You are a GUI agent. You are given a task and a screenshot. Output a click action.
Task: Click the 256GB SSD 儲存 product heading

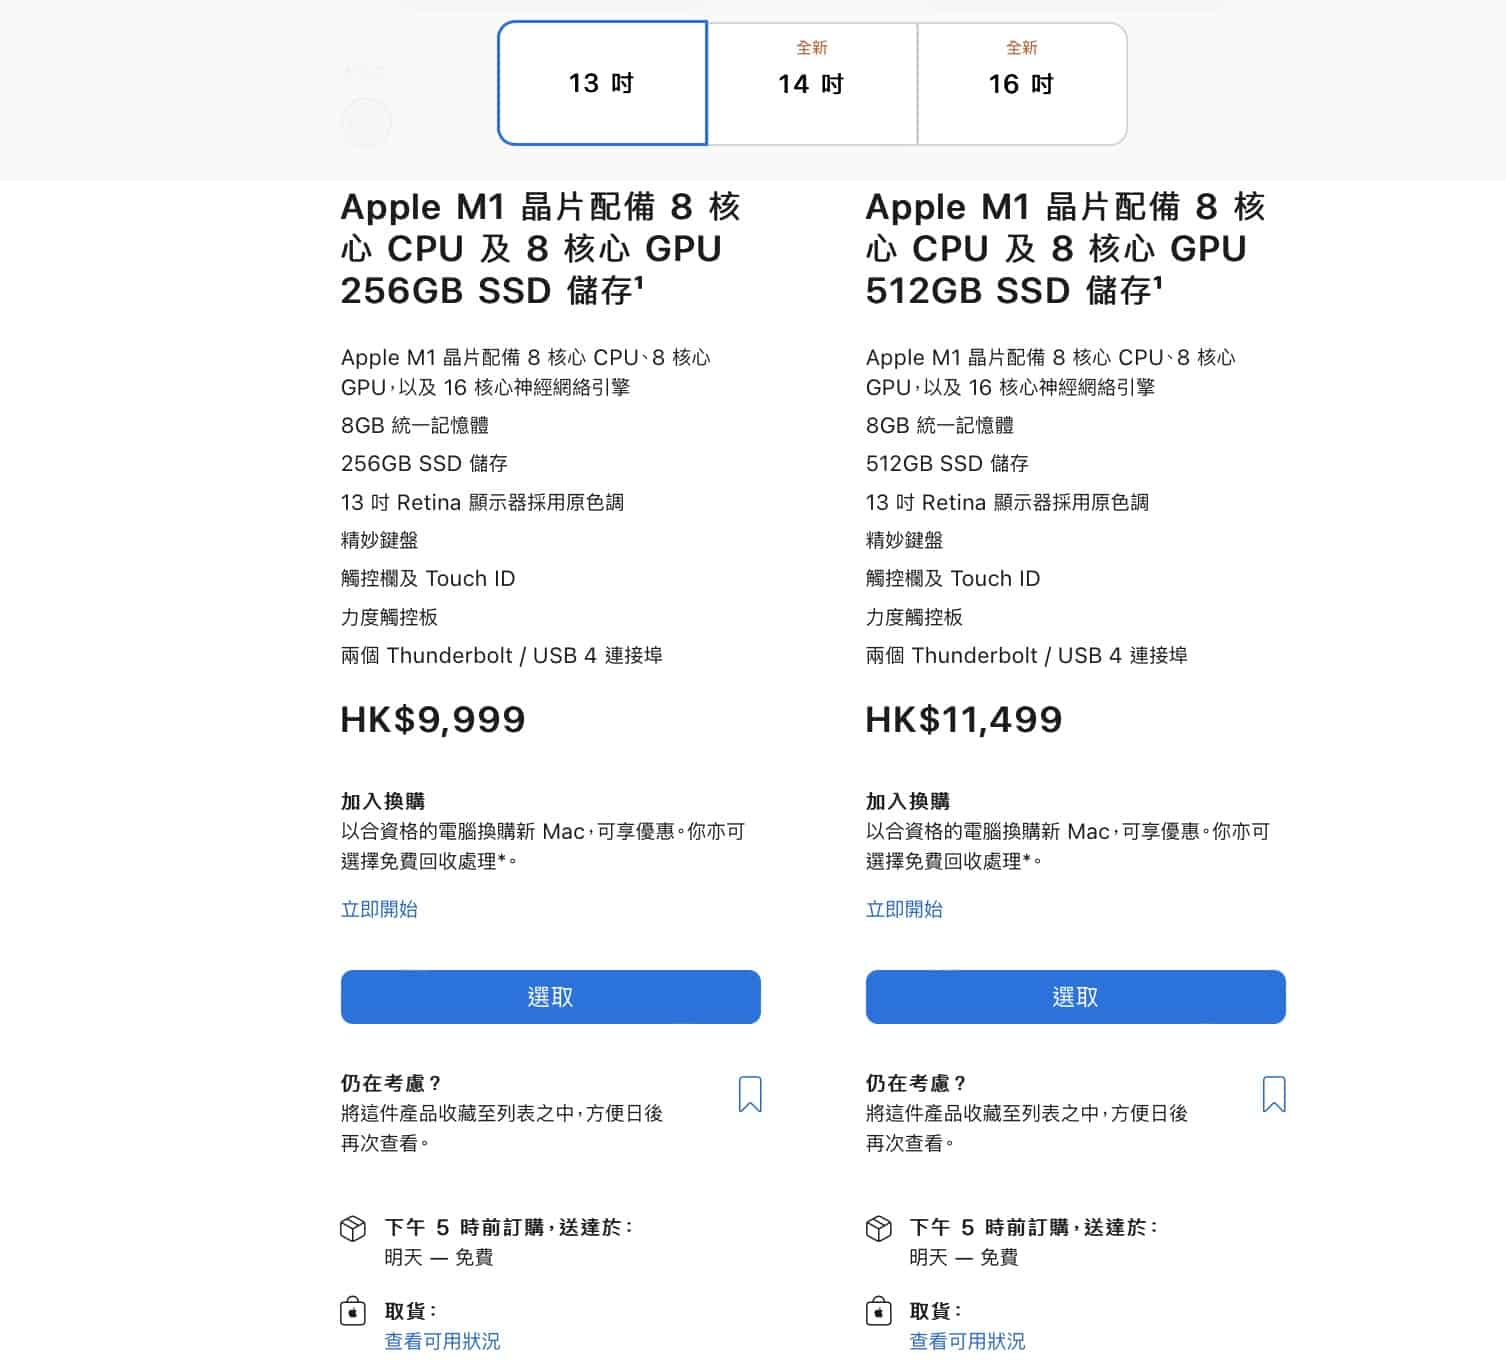coord(541,249)
